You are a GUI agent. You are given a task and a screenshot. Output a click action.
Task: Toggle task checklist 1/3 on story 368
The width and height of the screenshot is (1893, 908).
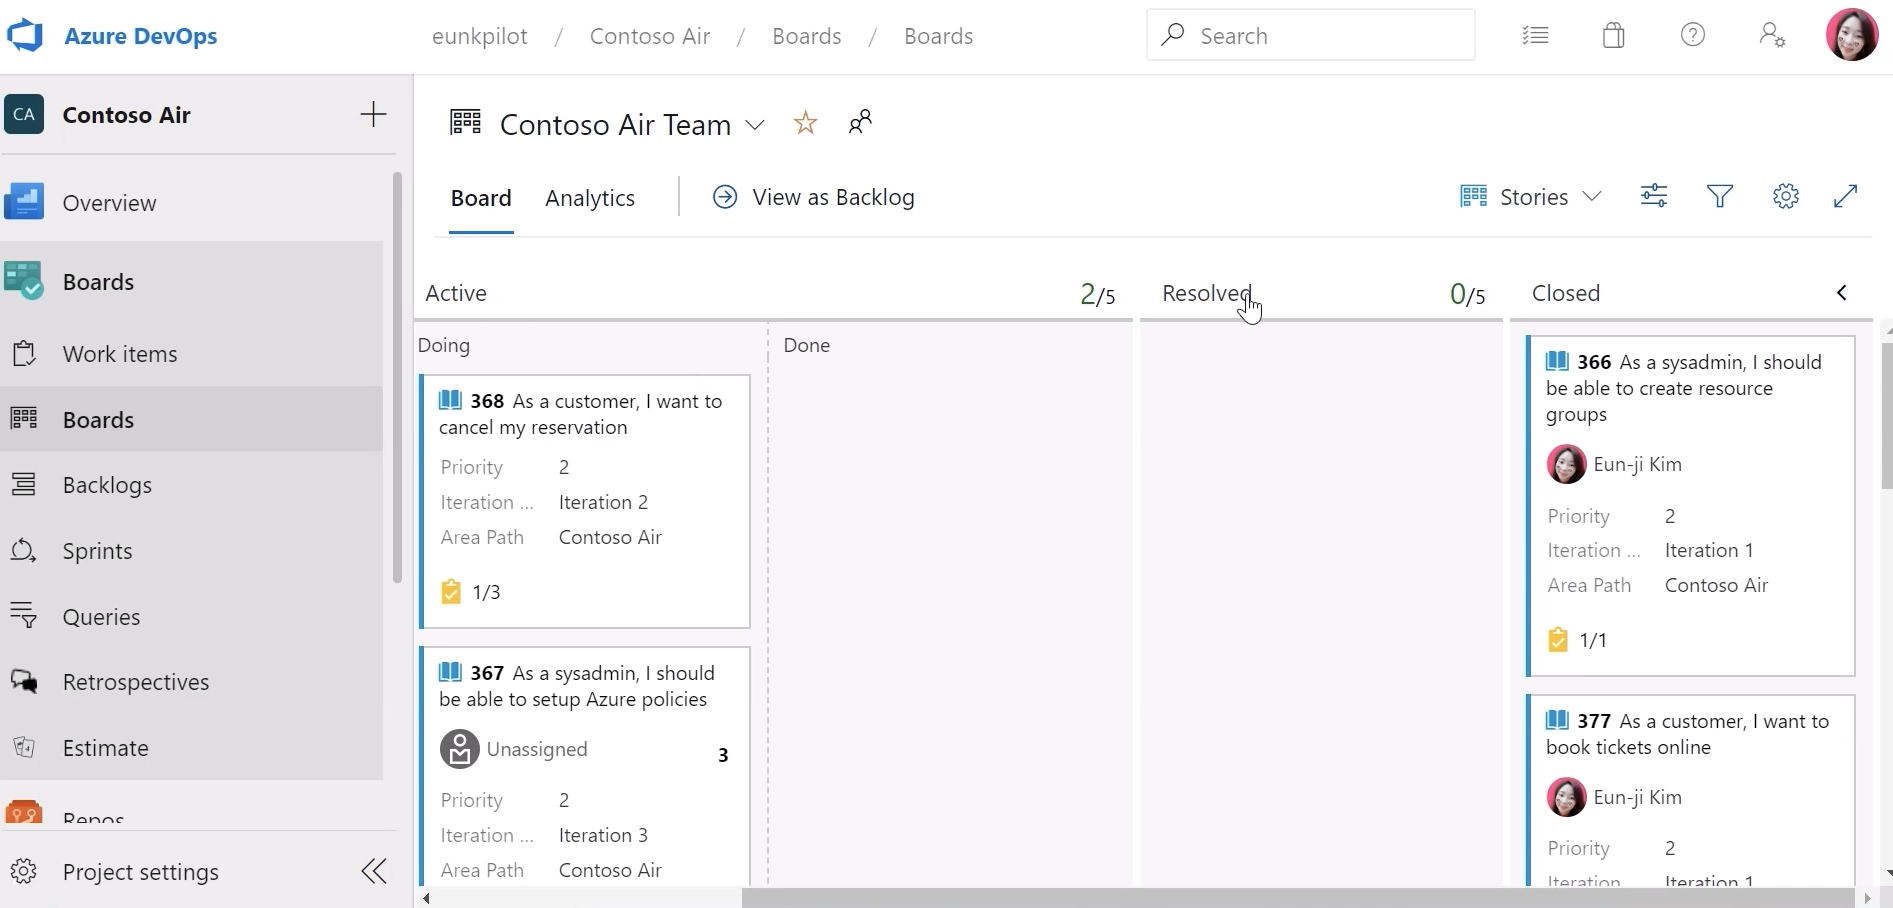471,592
